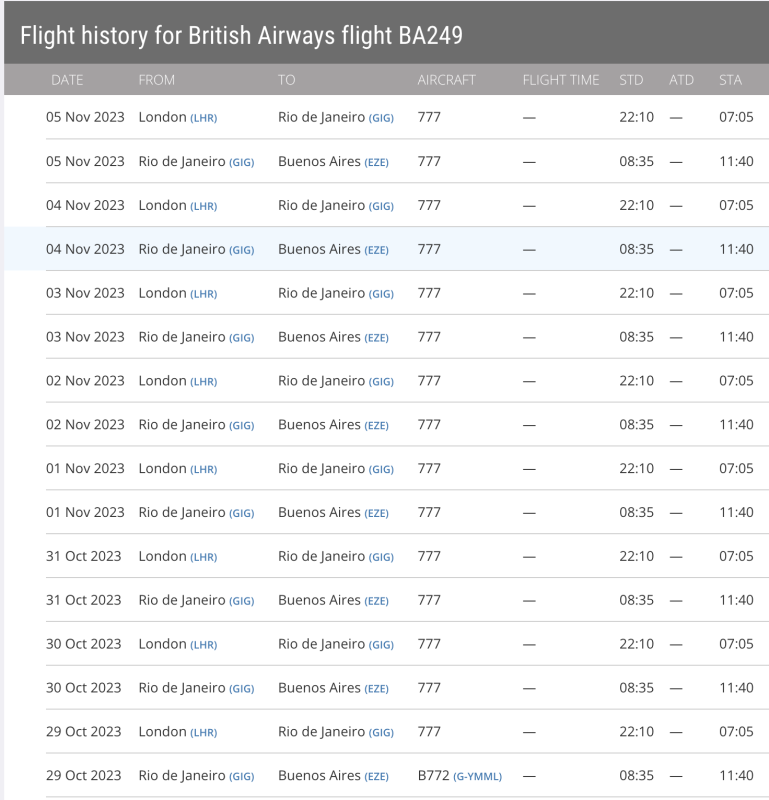Select the TO column header
Screen dimensions: 769x800
(286, 80)
